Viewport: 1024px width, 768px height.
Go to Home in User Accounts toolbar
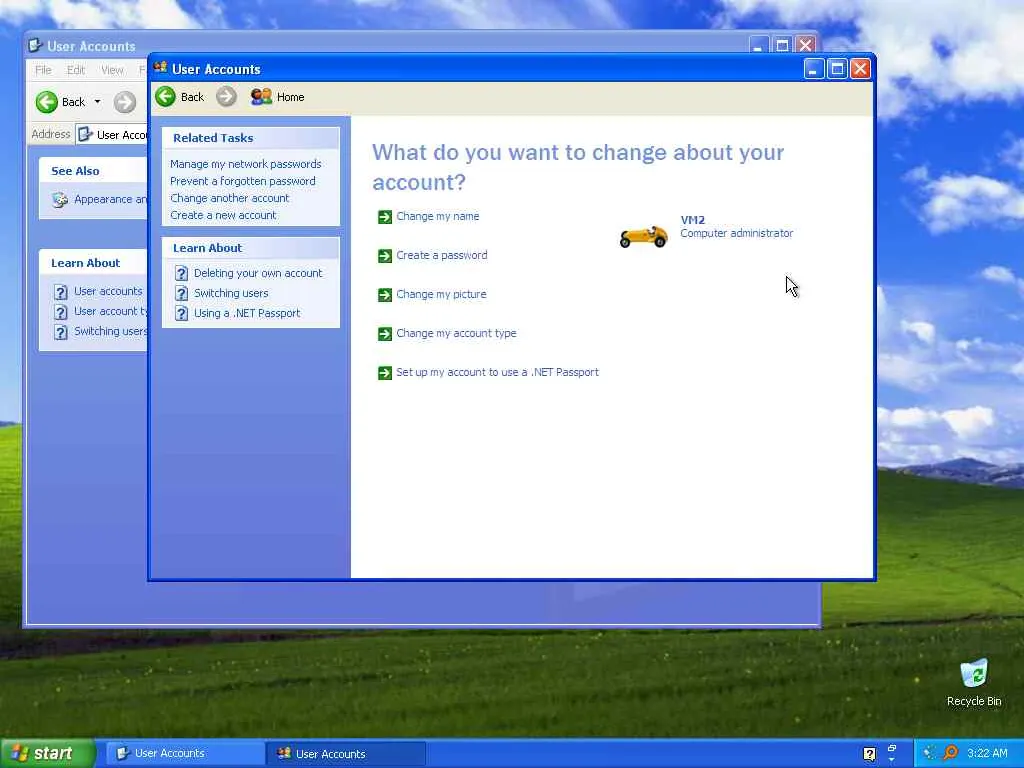pyautogui.click(x=278, y=97)
